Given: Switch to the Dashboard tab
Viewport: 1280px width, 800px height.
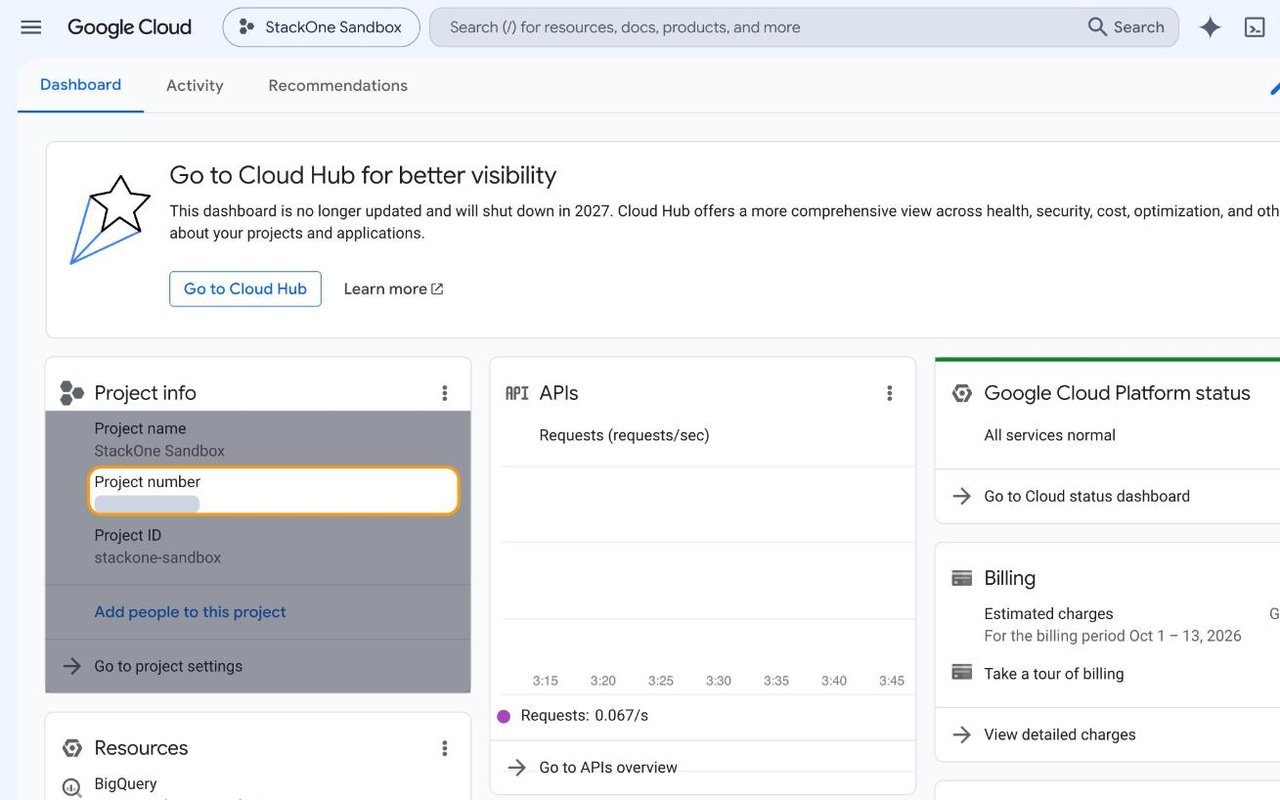Looking at the screenshot, I should 81,85.
